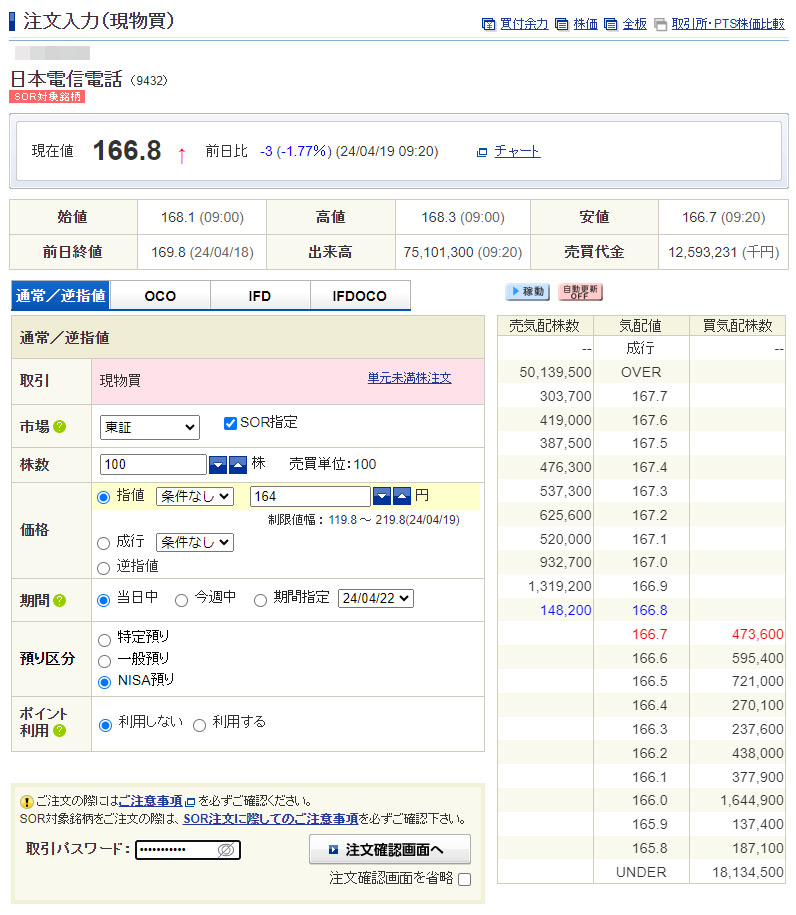Click the 稼動 play icon button
The height and width of the screenshot is (915, 796).
(527, 292)
